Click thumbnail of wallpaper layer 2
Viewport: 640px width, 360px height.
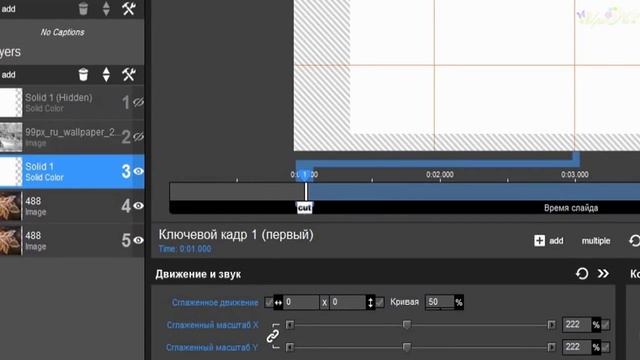(x=11, y=137)
